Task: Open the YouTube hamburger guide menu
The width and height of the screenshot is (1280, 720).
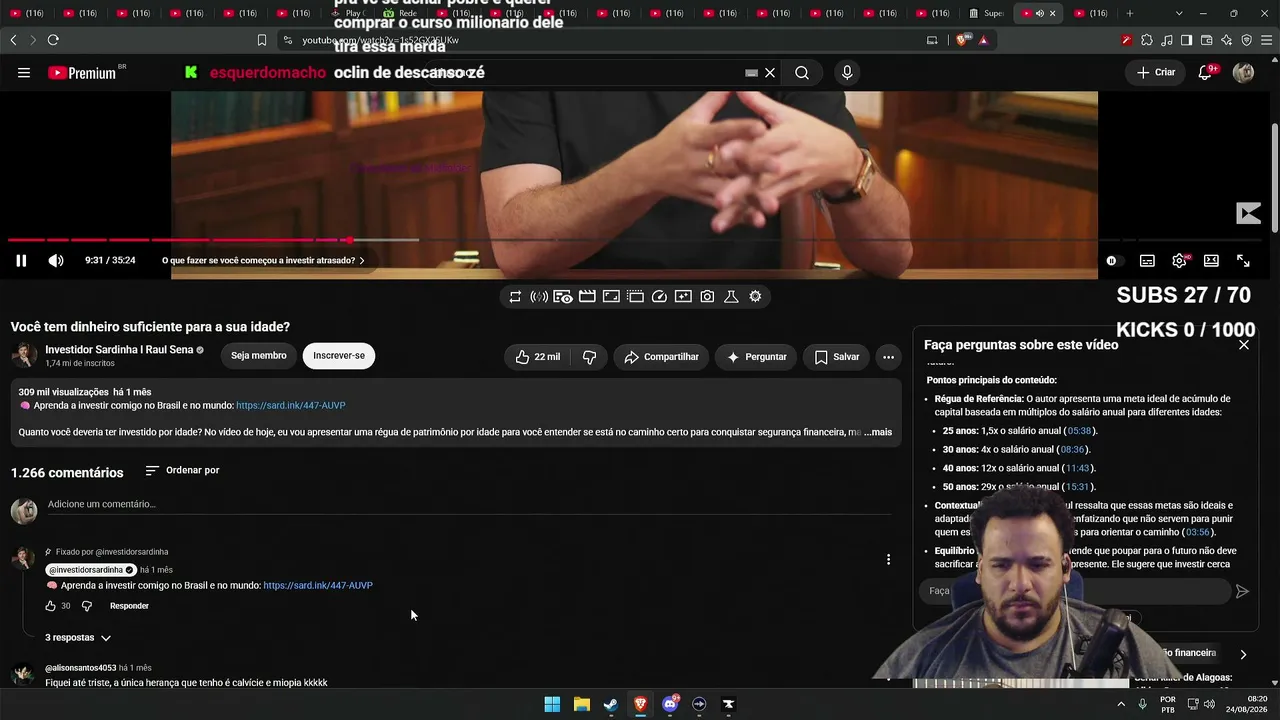Action: [x=24, y=73]
